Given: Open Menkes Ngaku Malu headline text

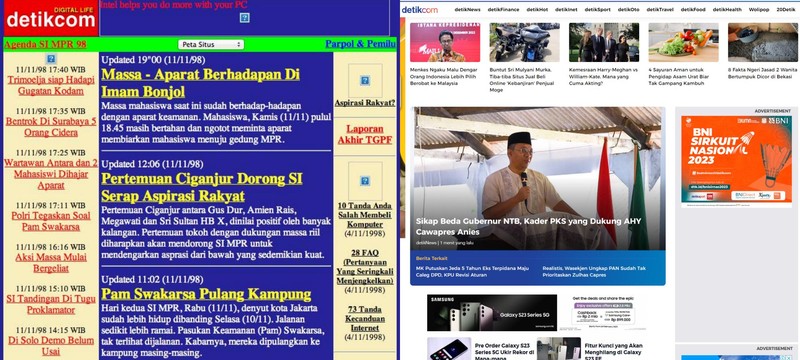Looking at the screenshot, I should point(444,76).
